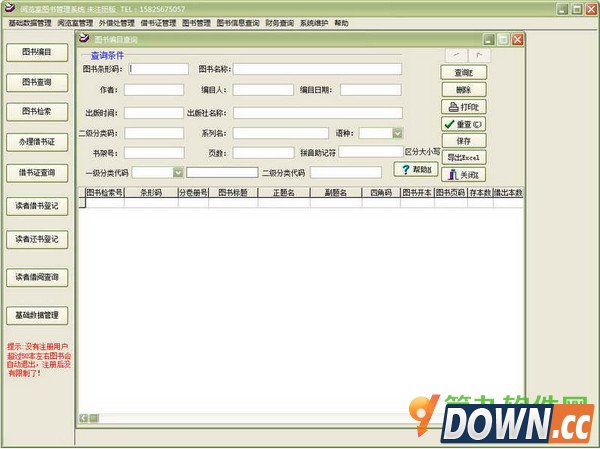600x449 pixels.
Task: Focus the 拼音助记符 input field
Action: pyautogui.click(x=371, y=152)
